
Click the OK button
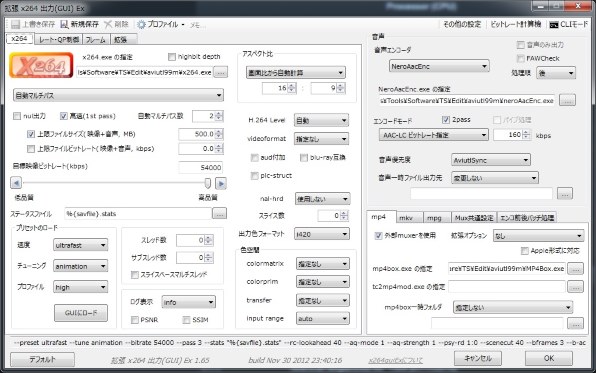click(x=548, y=358)
